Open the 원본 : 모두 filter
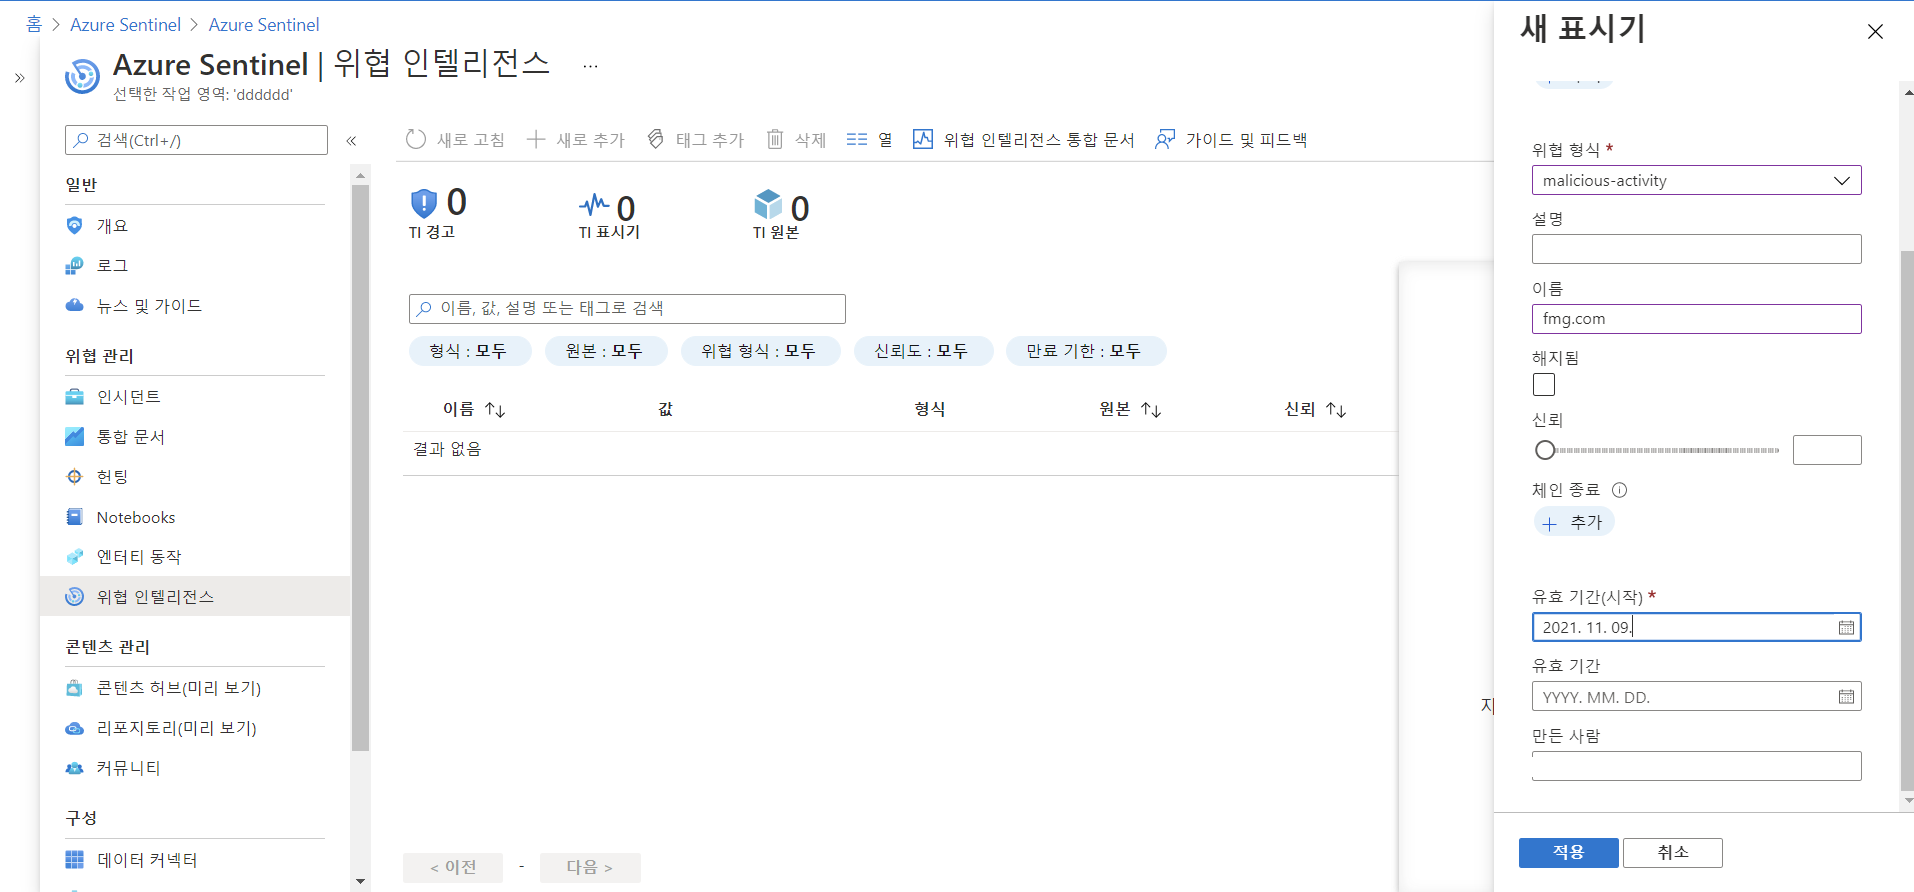 tap(604, 351)
